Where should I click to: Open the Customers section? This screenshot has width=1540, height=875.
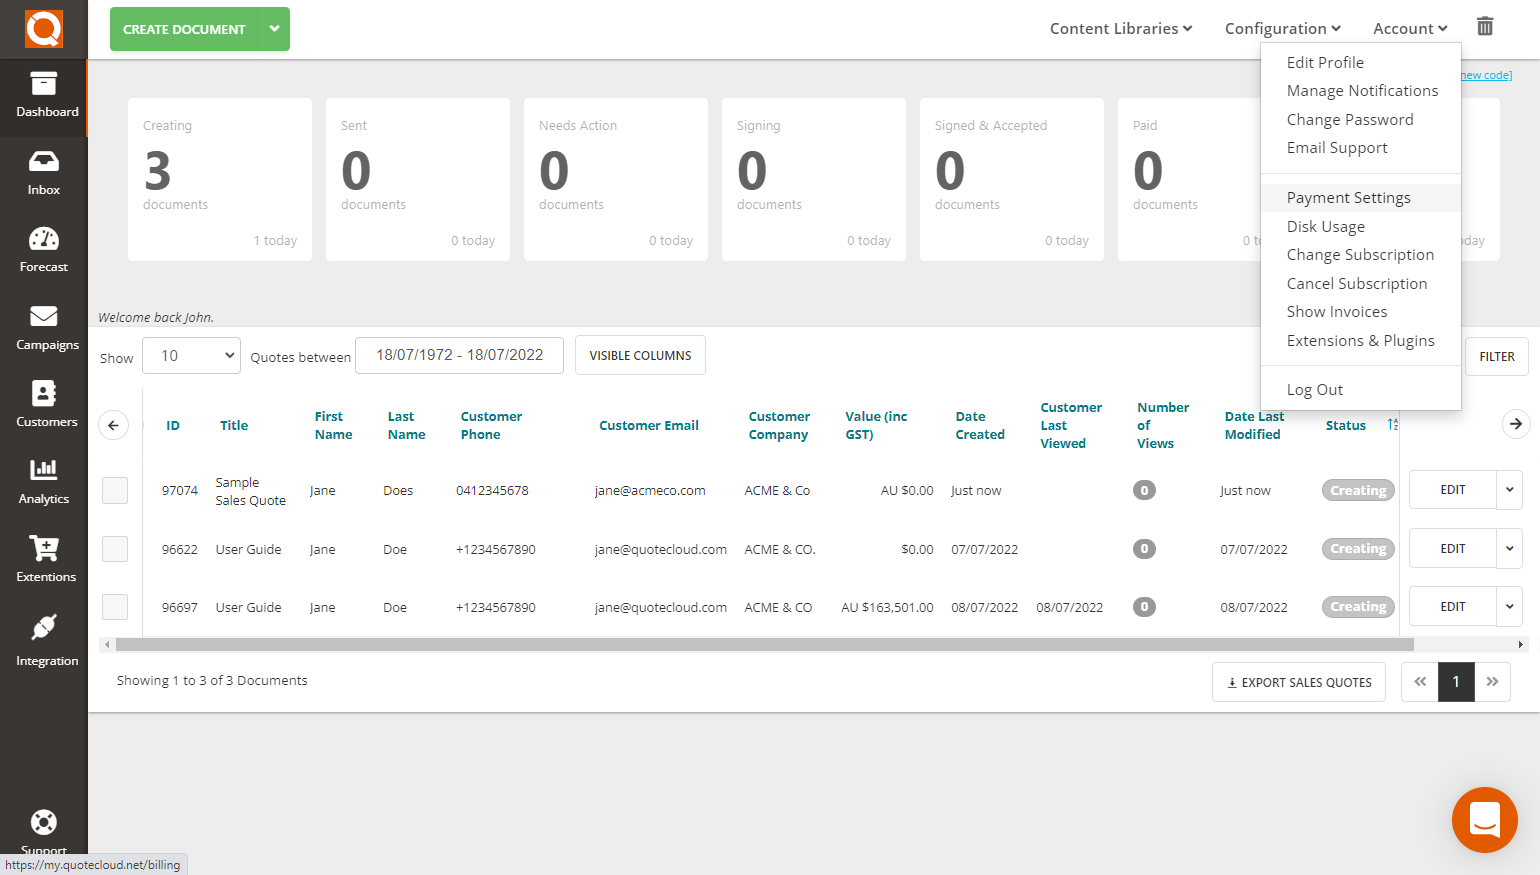pos(44,405)
